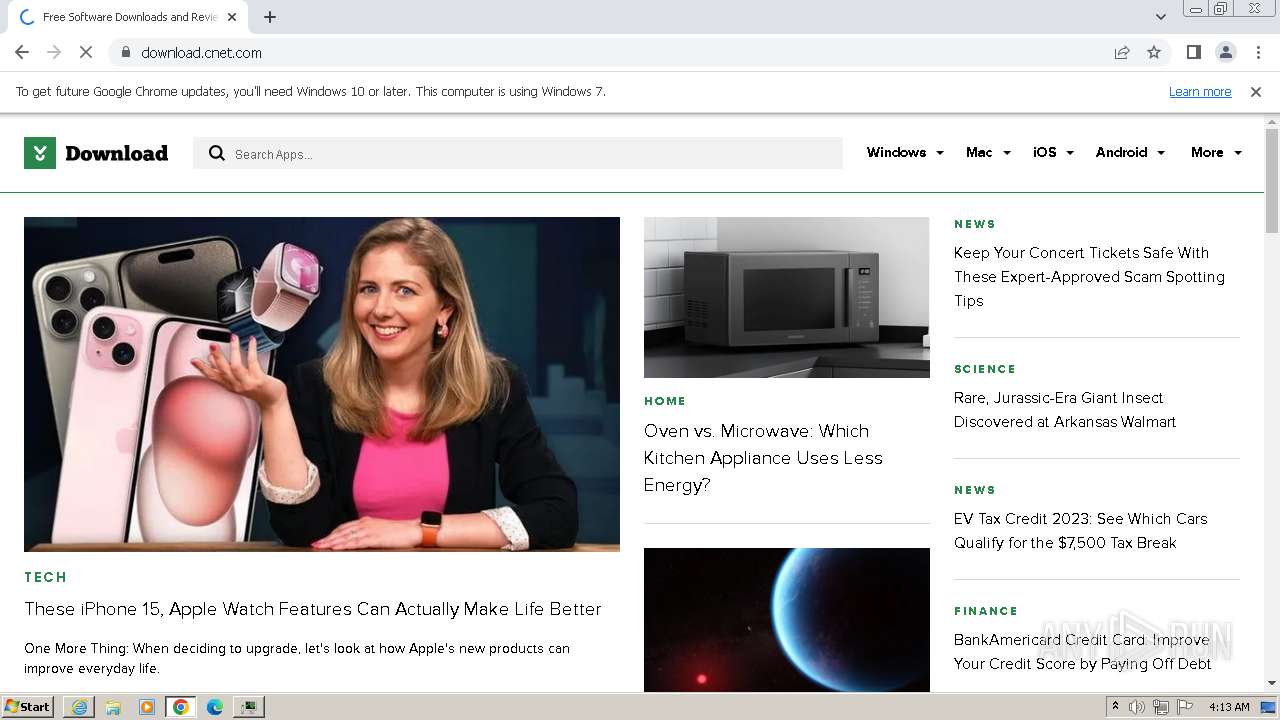
Task: Click the taskbar clock 4:13 AM
Action: coord(1229,707)
